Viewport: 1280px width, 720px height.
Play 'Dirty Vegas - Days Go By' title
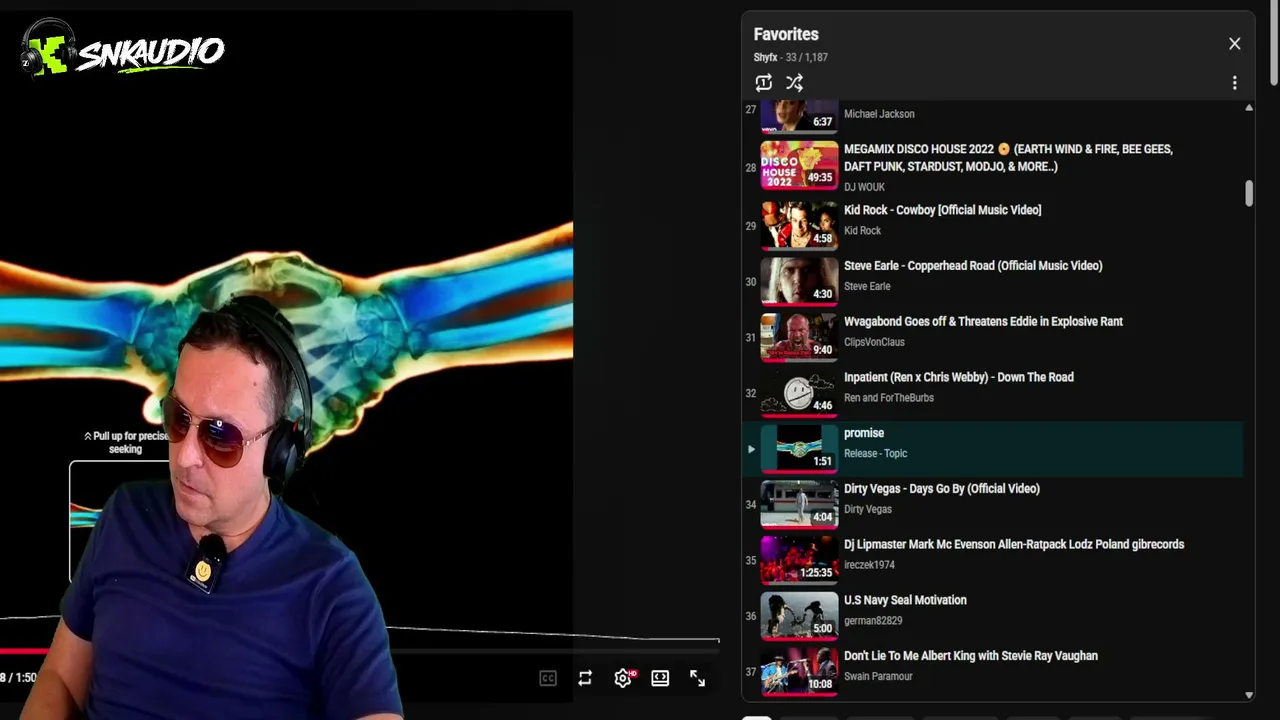[x=941, y=489]
